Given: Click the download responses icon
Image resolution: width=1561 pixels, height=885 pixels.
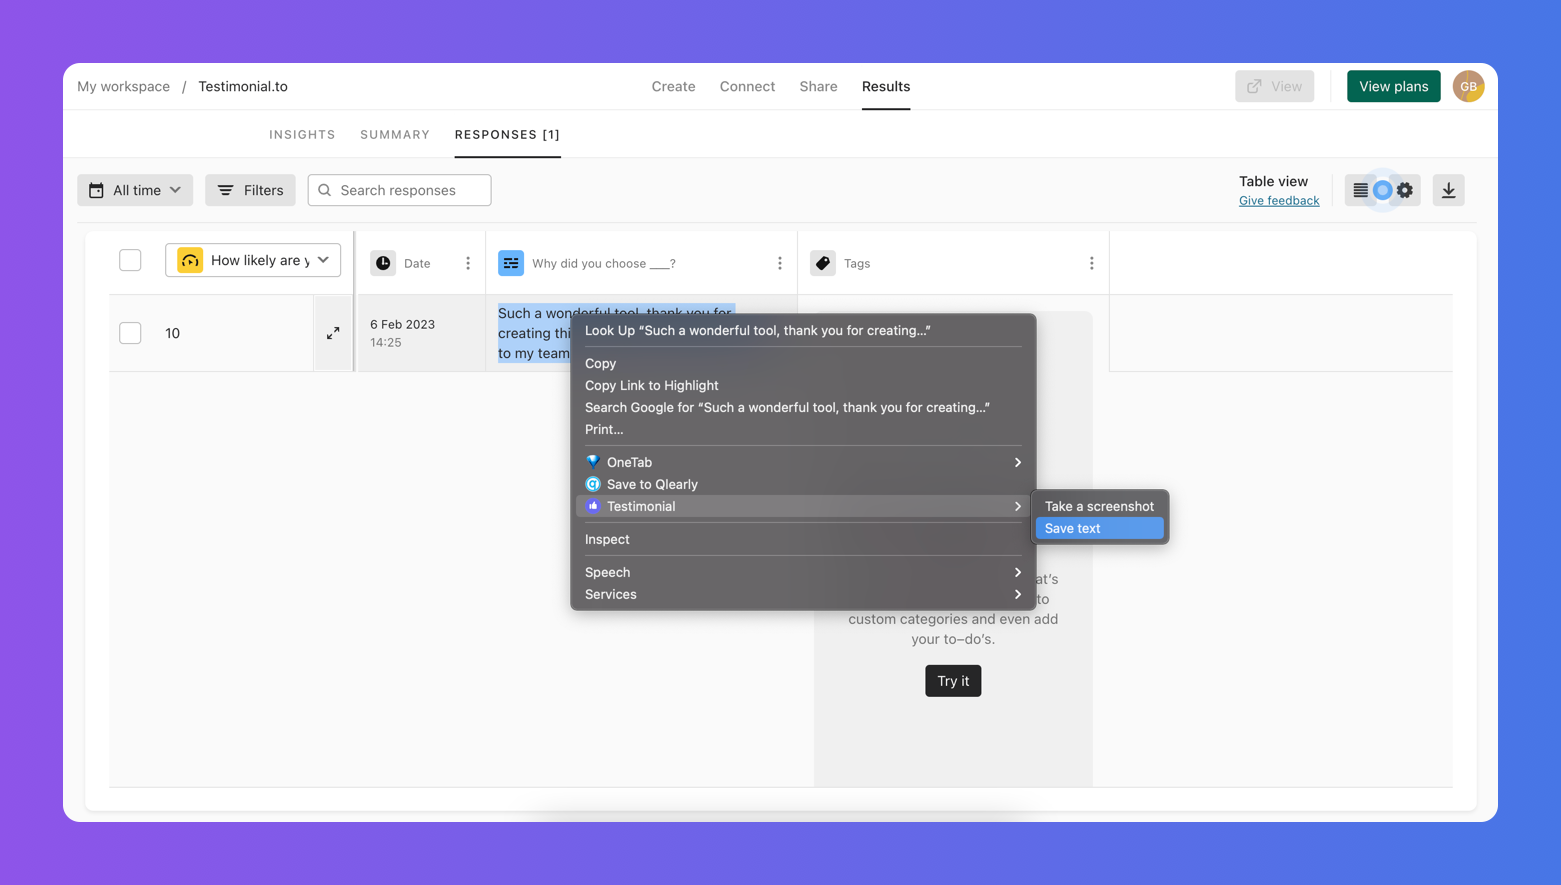Looking at the screenshot, I should [x=1448, y=190].
